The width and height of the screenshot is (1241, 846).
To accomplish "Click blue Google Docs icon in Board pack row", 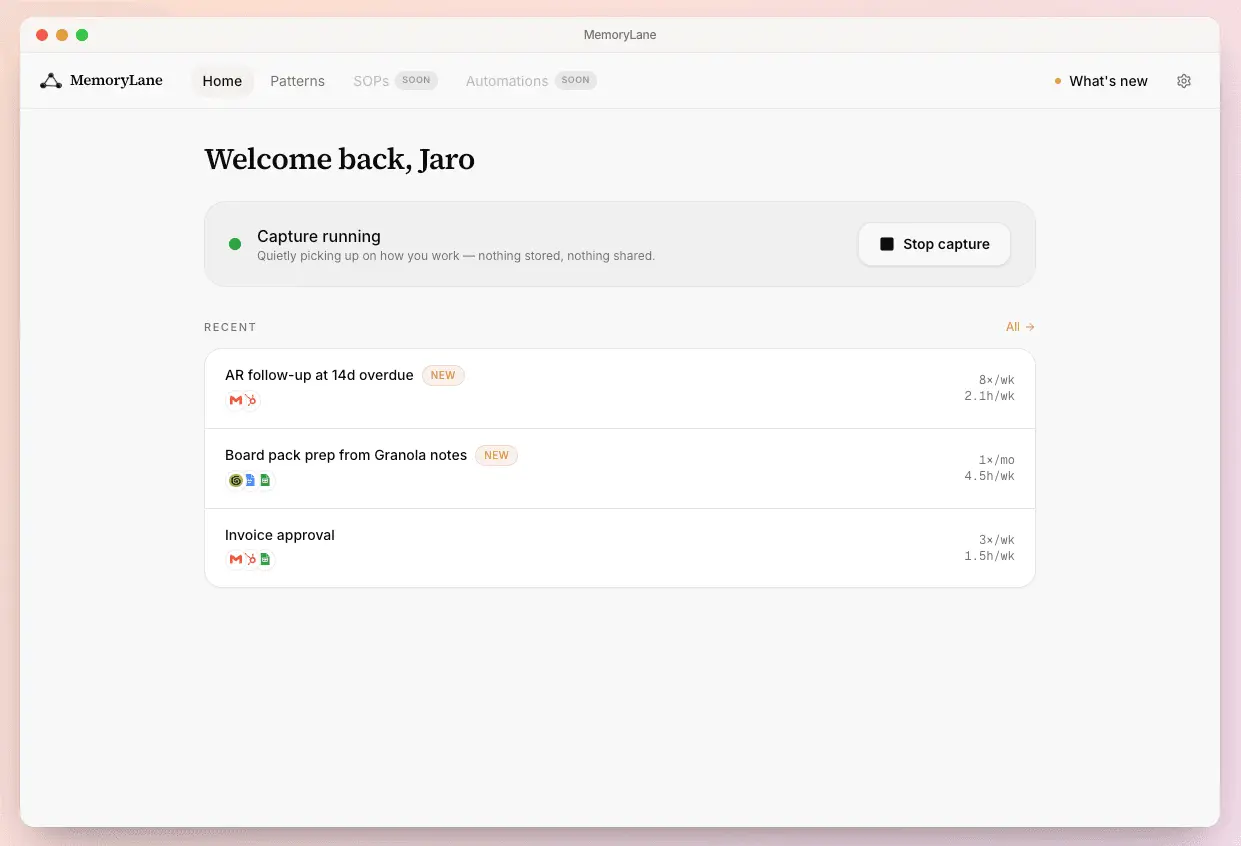I will click(x=251, y=480).
